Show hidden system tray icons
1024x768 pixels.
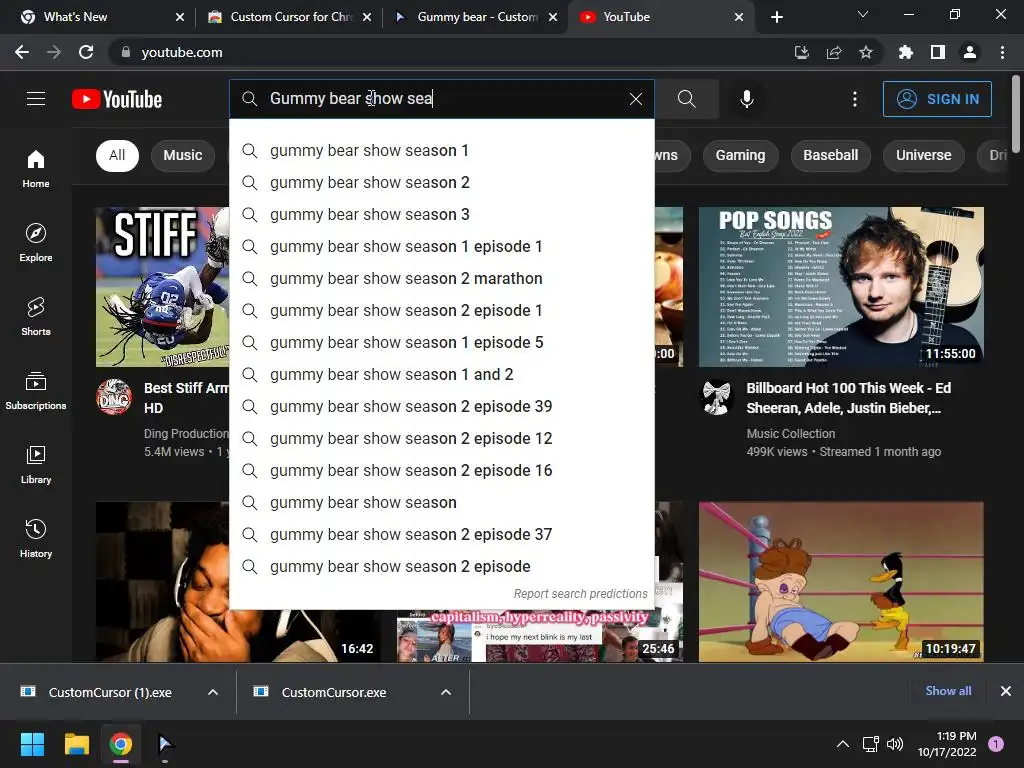point(843,744)
